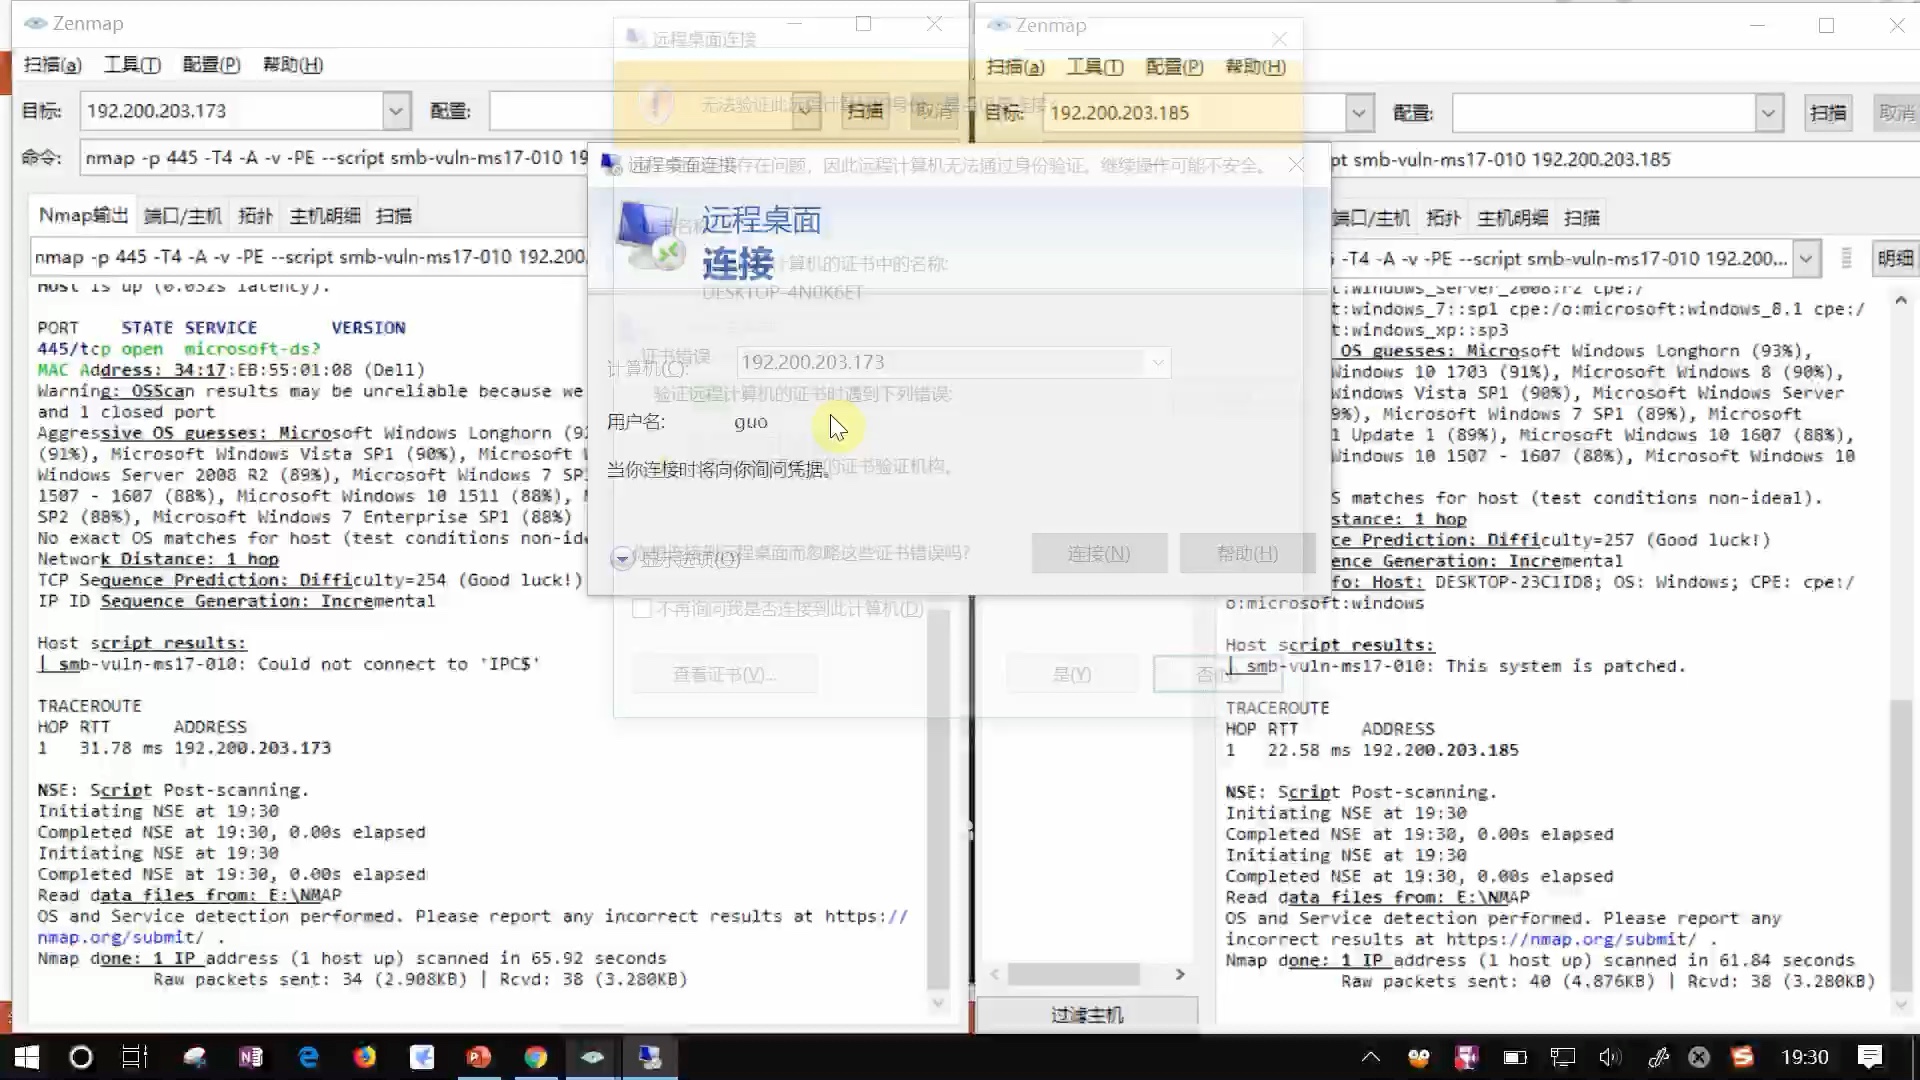The height and width of the screenshot is (1080, 1920).
Task: Select 拓扑 tab in right Zenmap
Action: [1443, 218]
